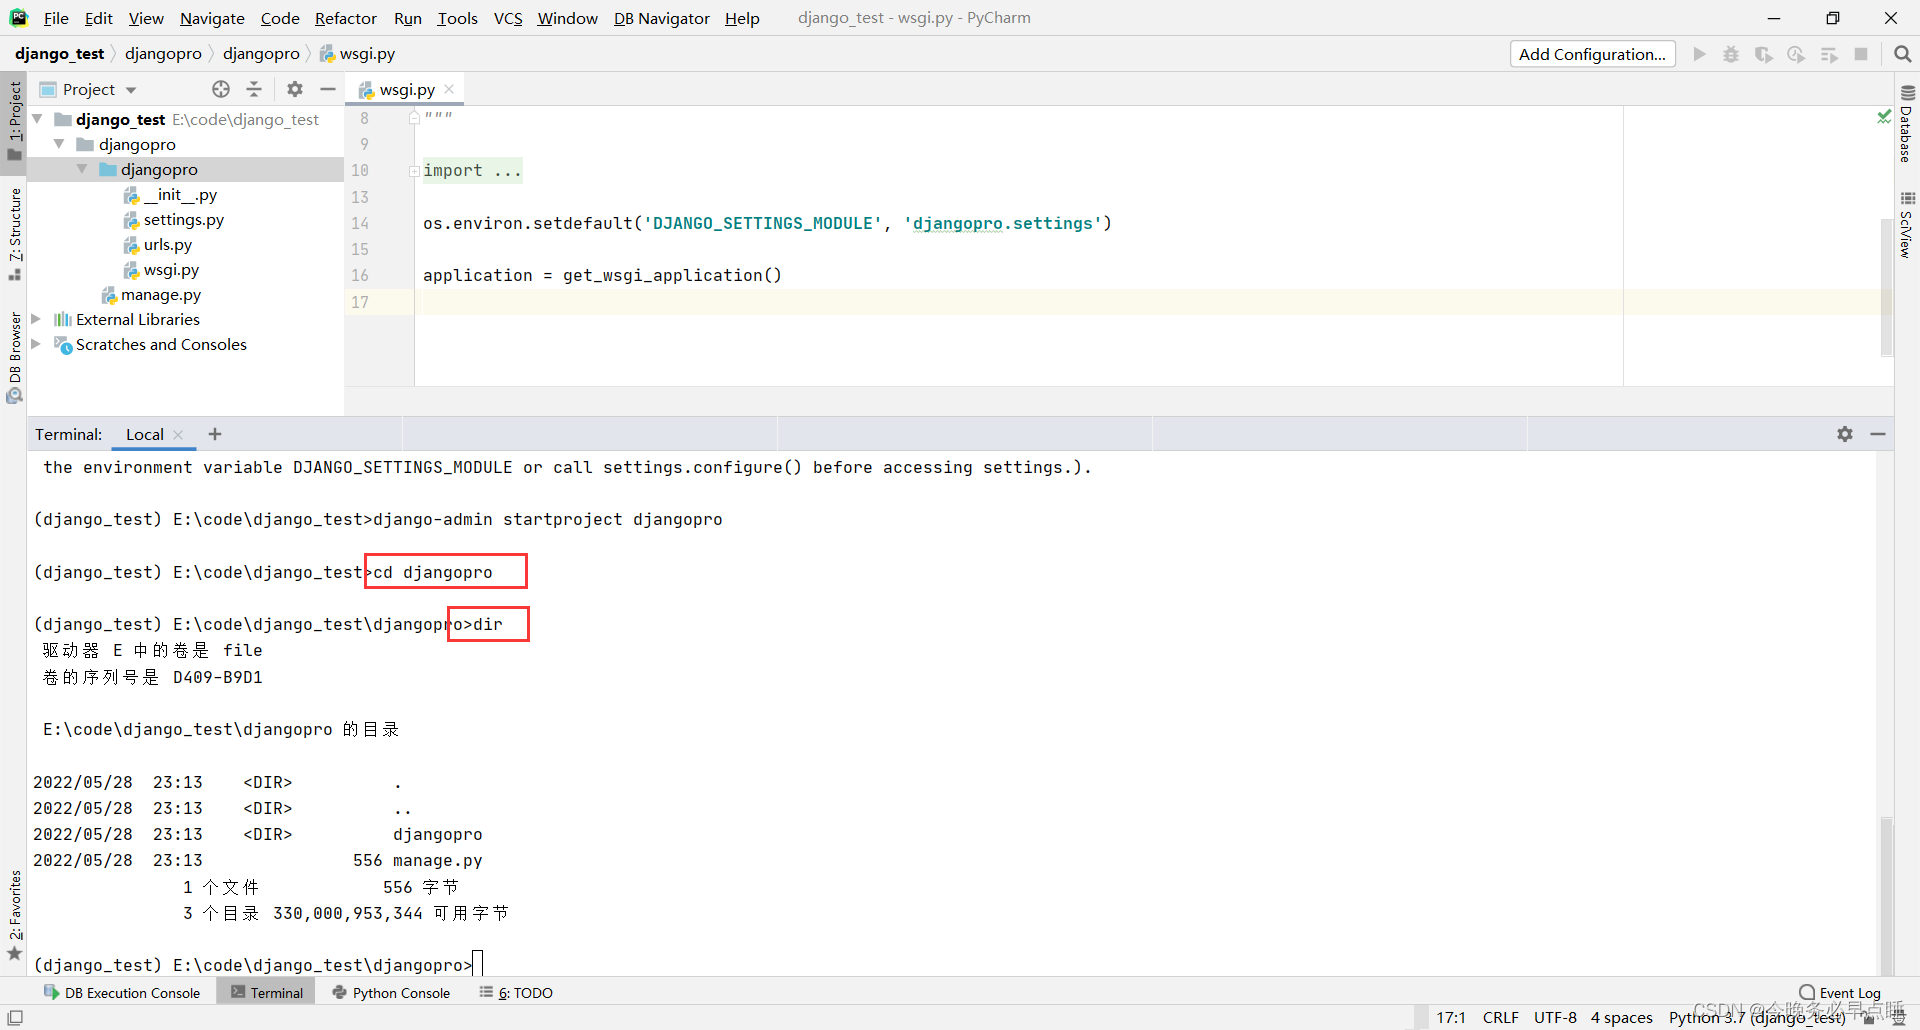
Task: Click 4 spaces indent setting
Action: [1621, 1018]
